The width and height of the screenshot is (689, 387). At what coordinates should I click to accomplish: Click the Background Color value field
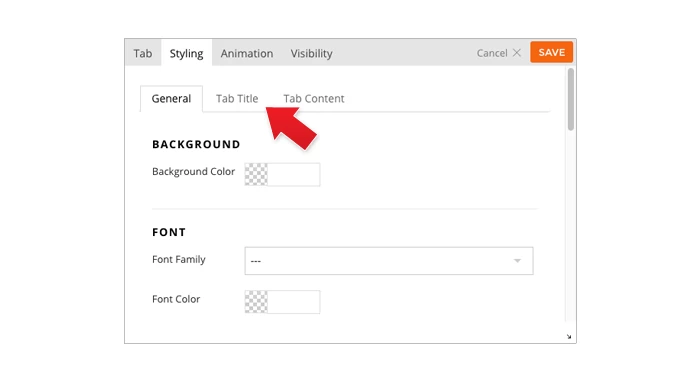coord(294,174)
